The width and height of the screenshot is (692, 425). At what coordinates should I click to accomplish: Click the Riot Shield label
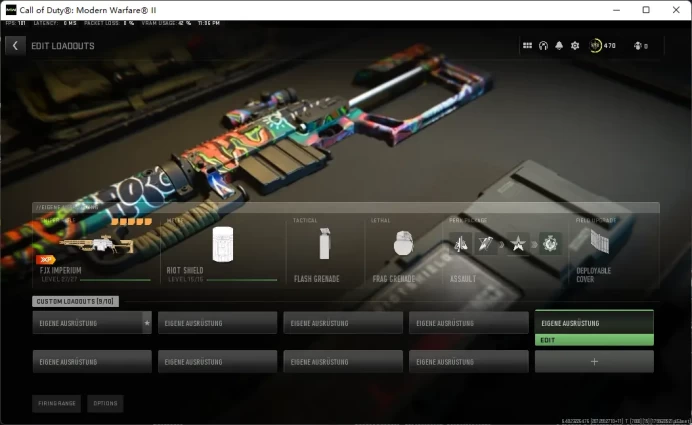[x=185, y=270]
